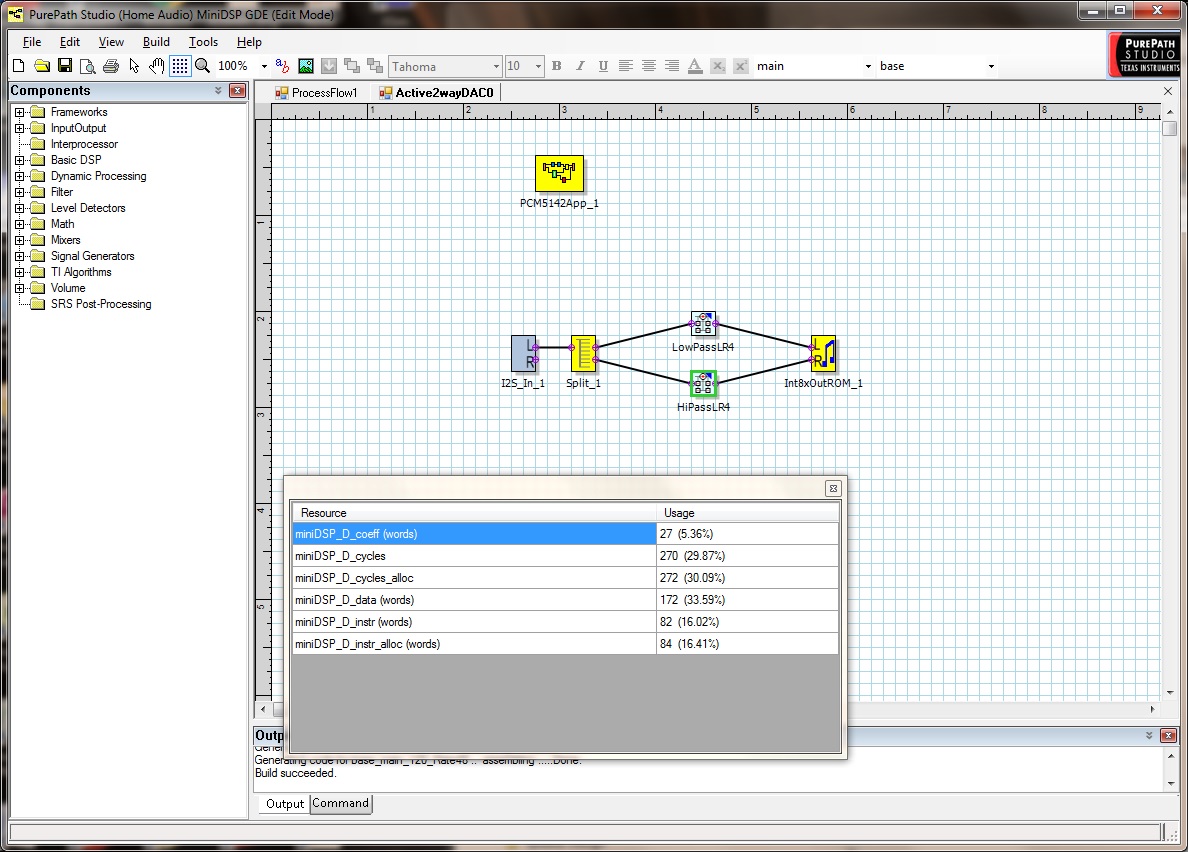Viewport: 1188px width, 852px height.
Task: Align text right
Action: point(672,66)
